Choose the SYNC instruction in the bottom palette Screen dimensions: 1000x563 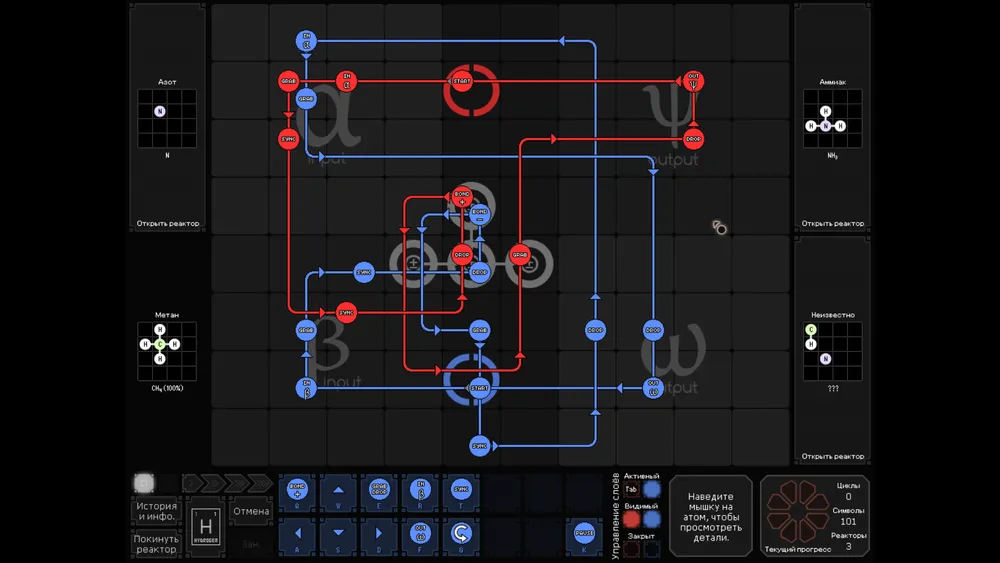[x=461, y=490]
